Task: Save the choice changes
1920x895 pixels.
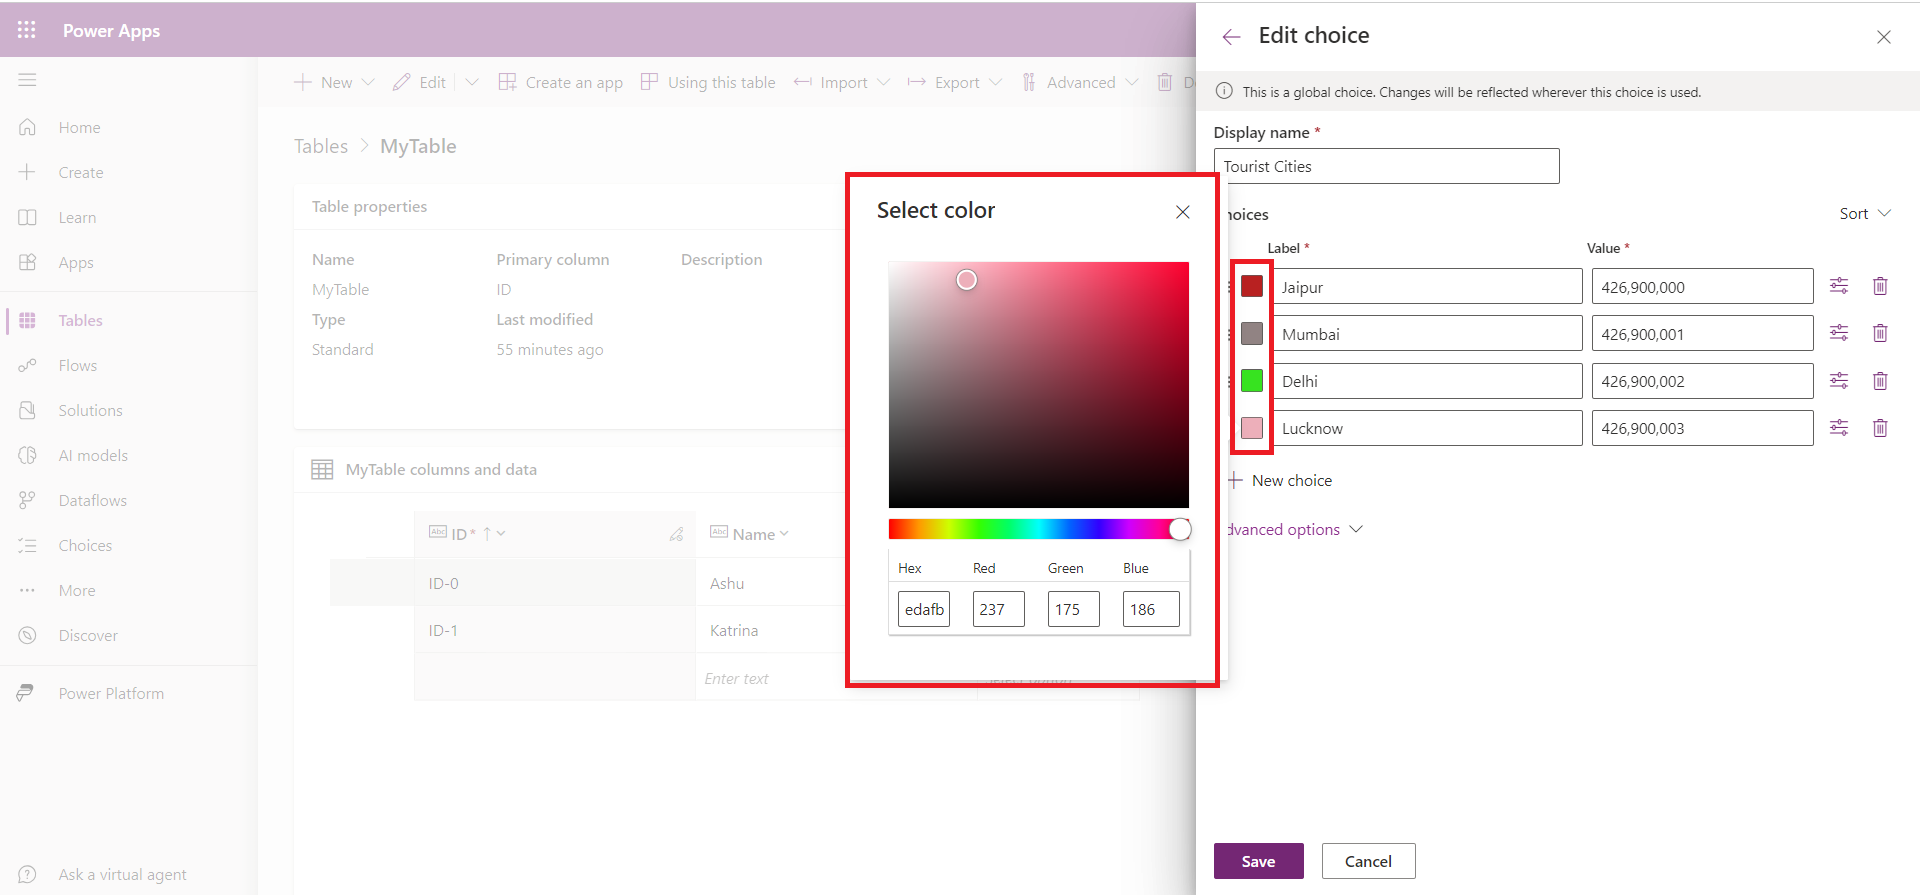Action: 1258,861
